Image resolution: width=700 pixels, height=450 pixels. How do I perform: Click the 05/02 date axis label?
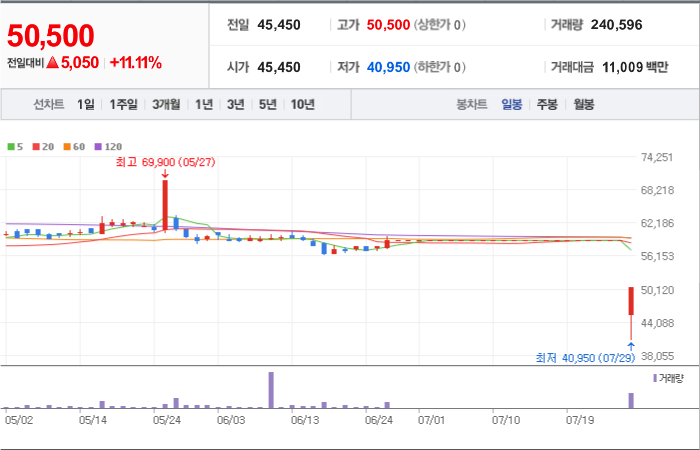(x=19, y=420)
